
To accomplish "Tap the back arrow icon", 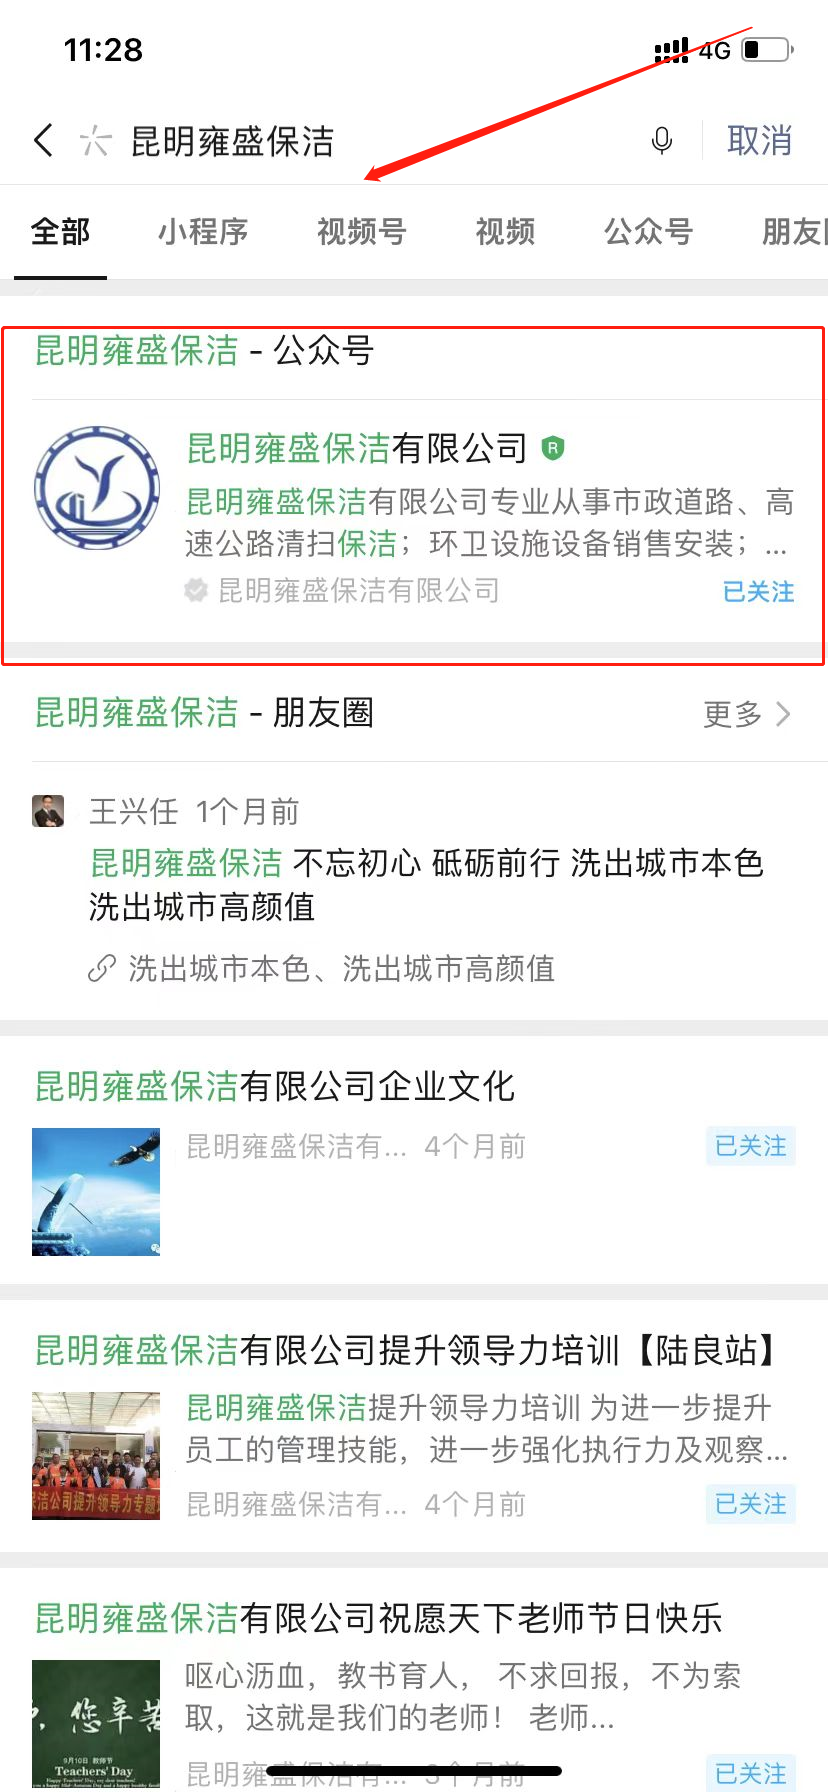I will tap(43, 140).
